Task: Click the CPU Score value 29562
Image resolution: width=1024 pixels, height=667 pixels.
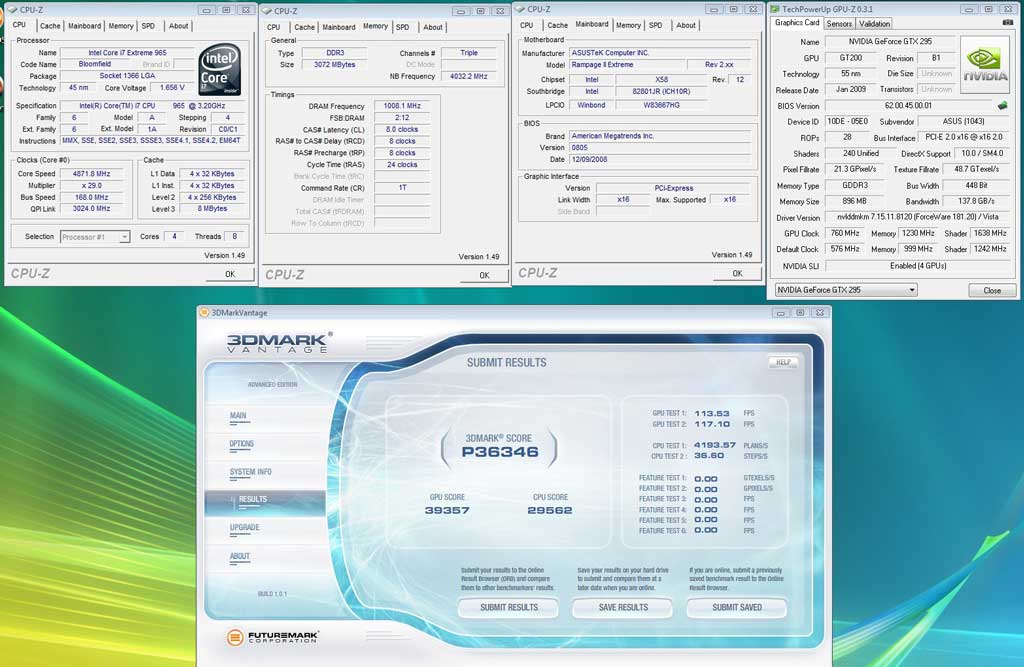Action: coord(550,510)
